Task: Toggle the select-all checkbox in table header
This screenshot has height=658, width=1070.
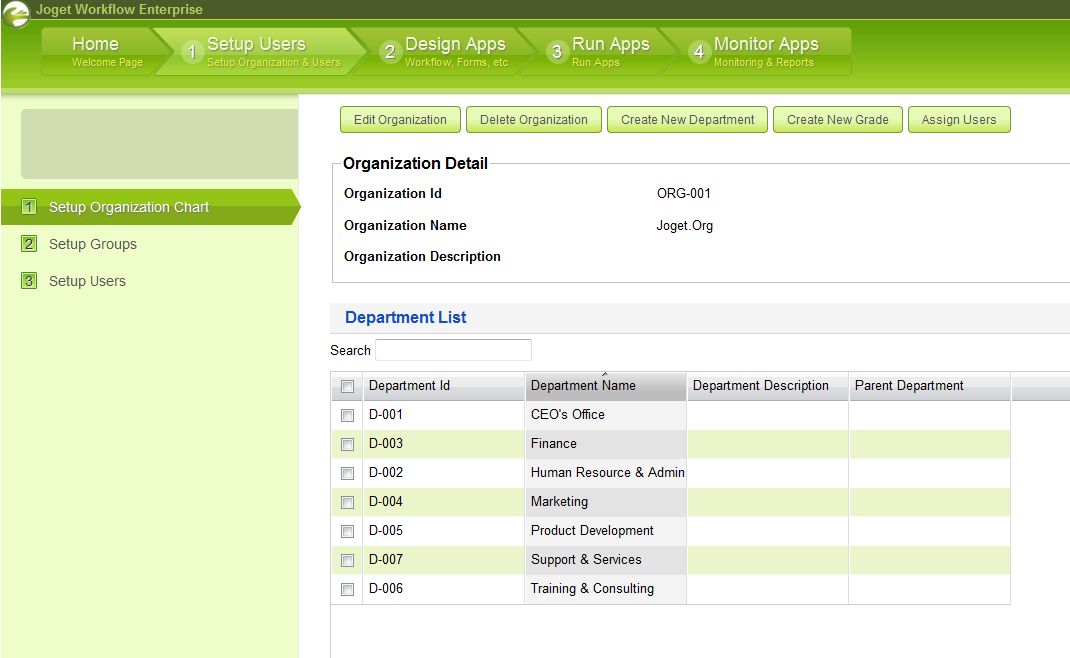Action: 347,387
